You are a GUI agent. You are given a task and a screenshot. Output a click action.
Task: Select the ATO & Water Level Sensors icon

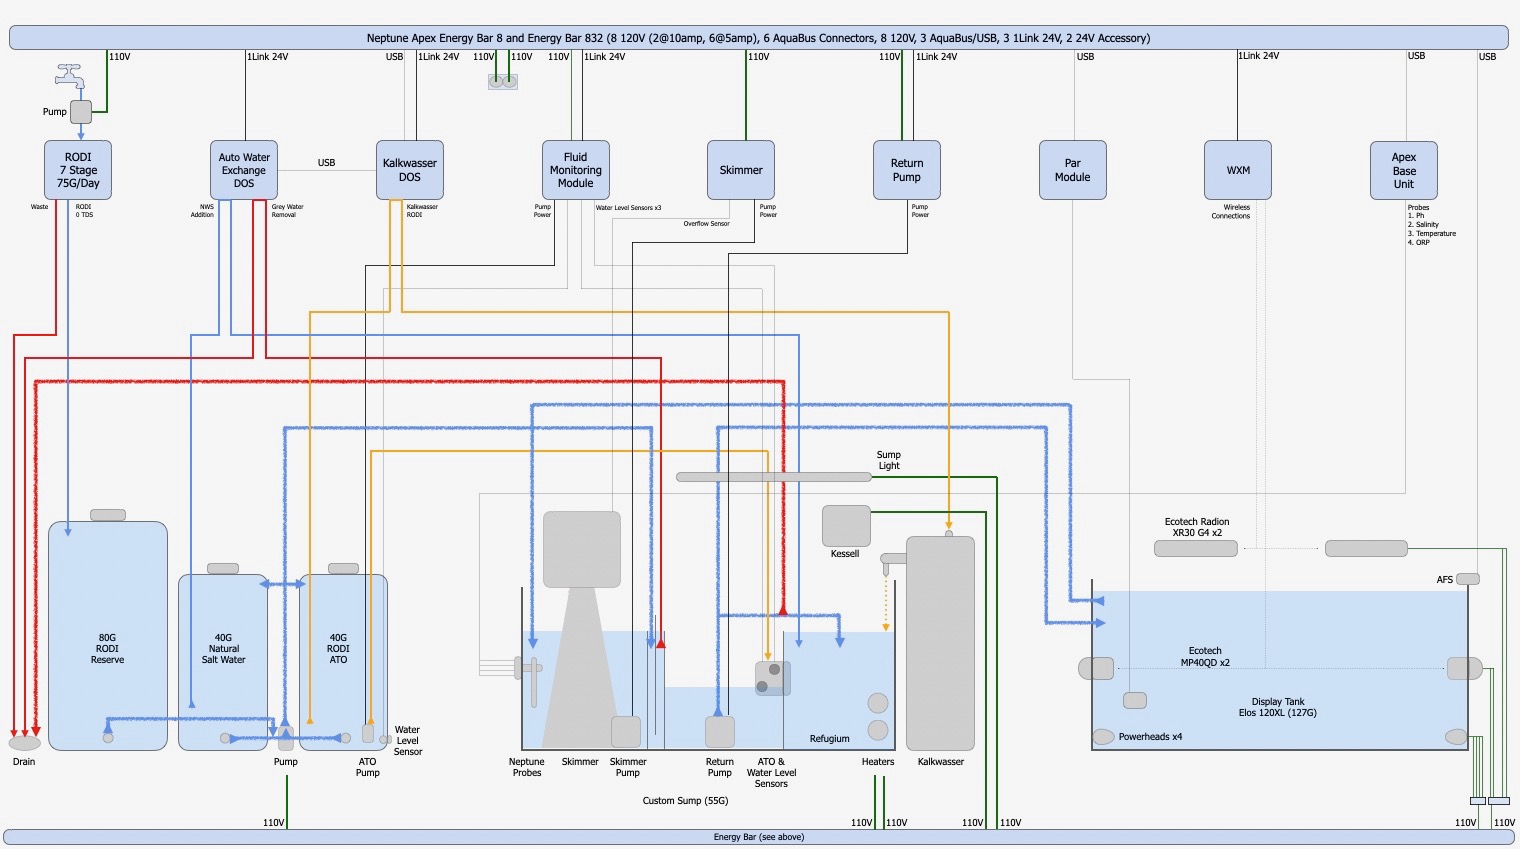(773, 679)
